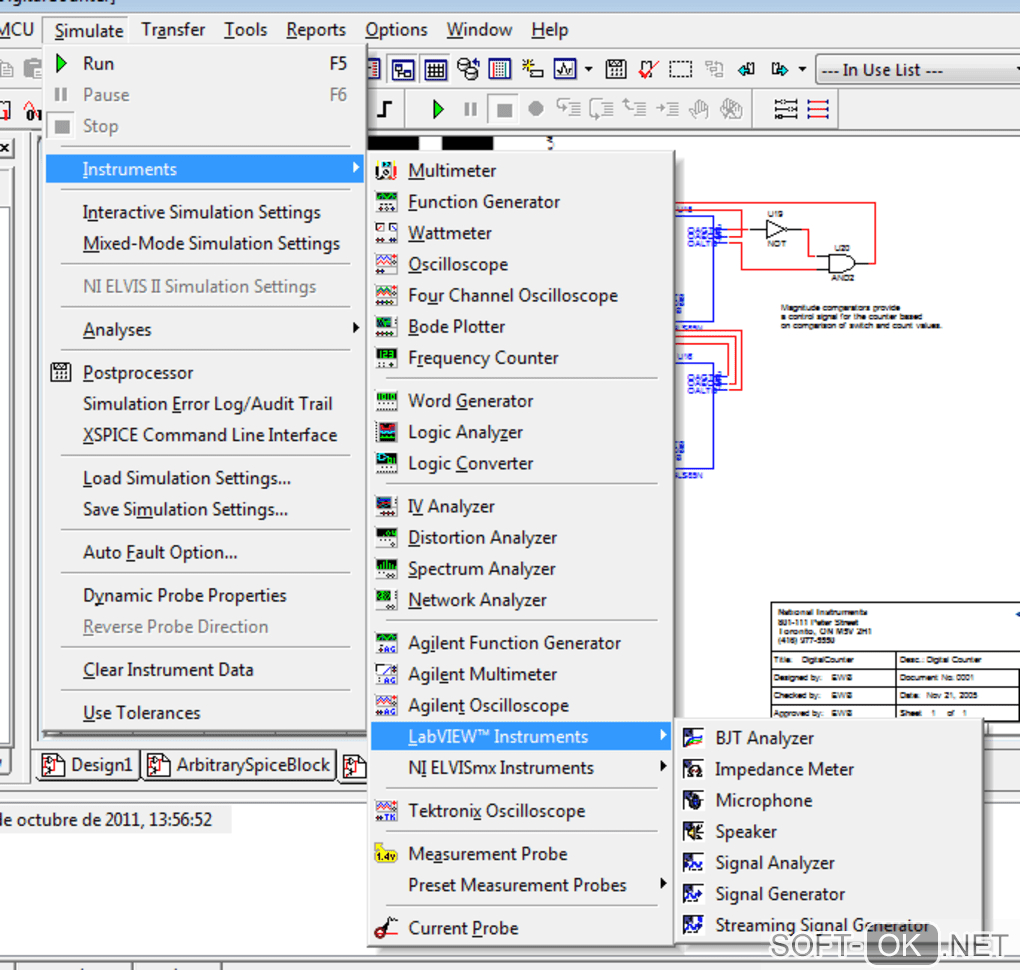
Task: Click the Microphone LabVIEW instrument icon
Action: coord(693,801)
